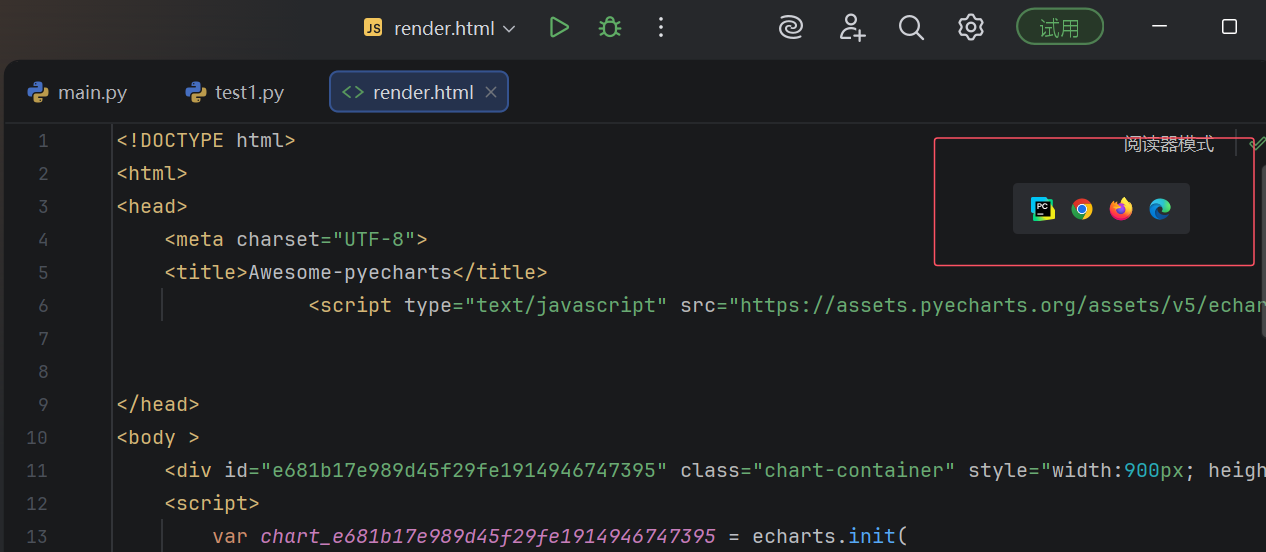Click the <script> tag on line 12
Viewport: 1266px width, 552px height.
tap(212, 503)
